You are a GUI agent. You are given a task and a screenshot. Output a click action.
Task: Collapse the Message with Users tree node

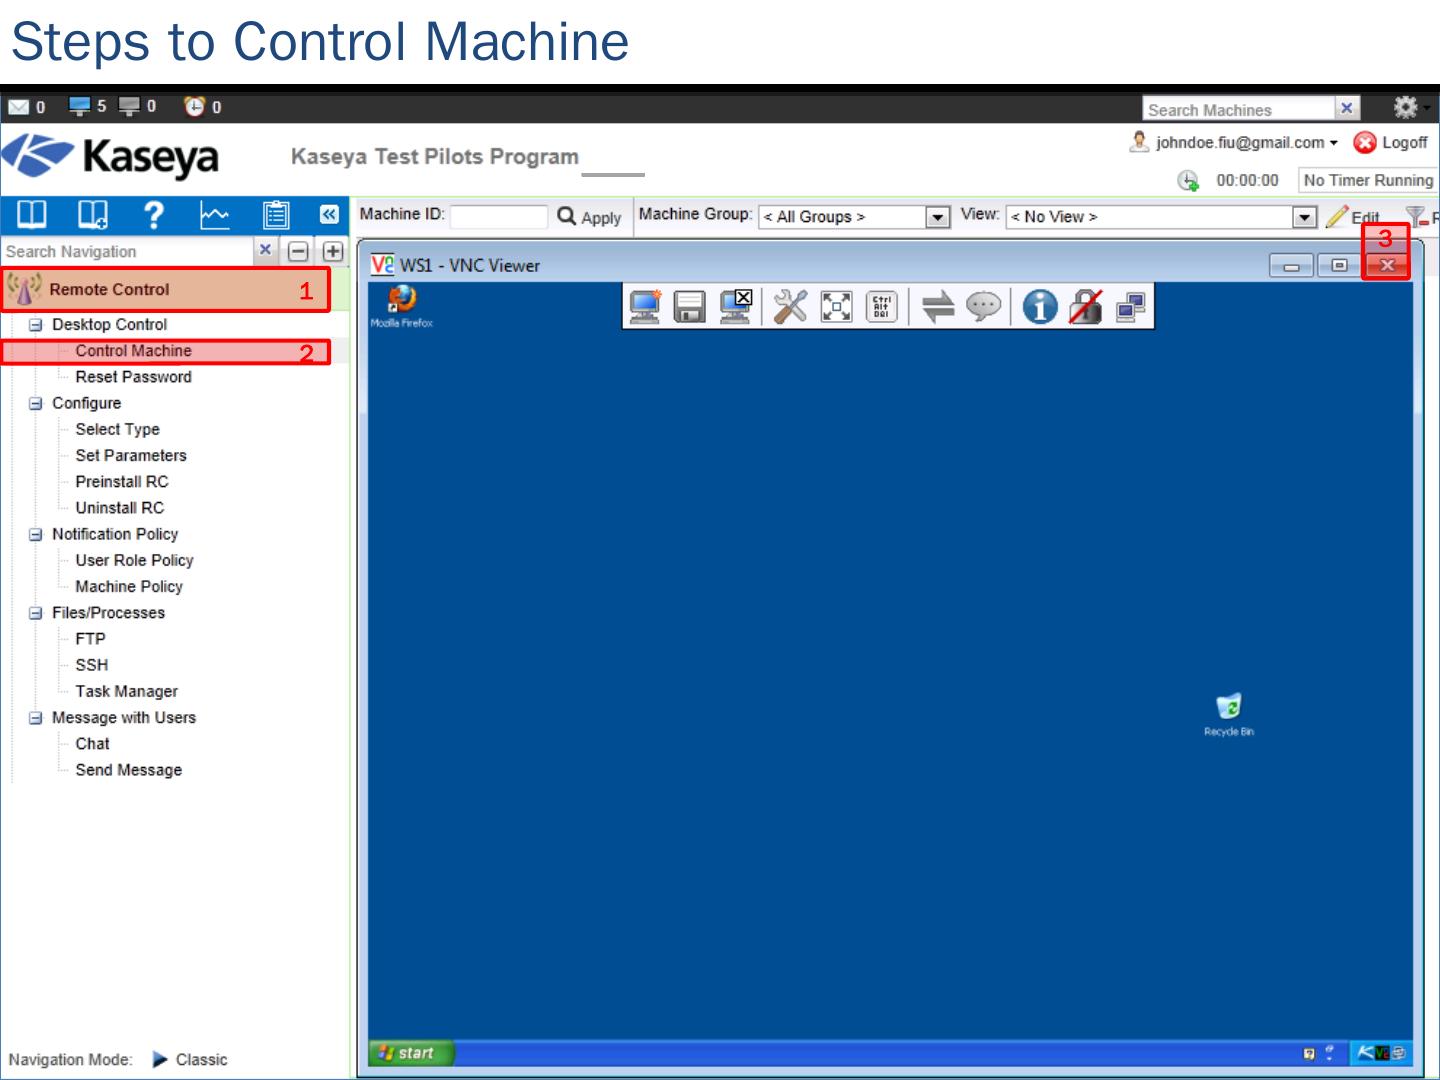(36, 718)
